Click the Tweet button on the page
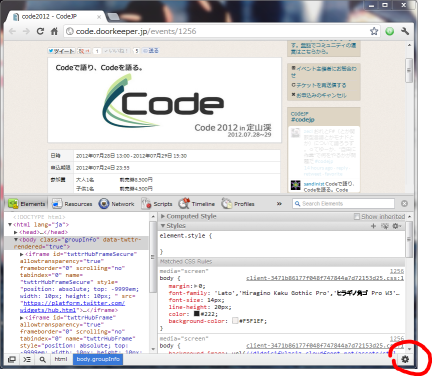Screen dimensions: 432x376 coord(61,51)
